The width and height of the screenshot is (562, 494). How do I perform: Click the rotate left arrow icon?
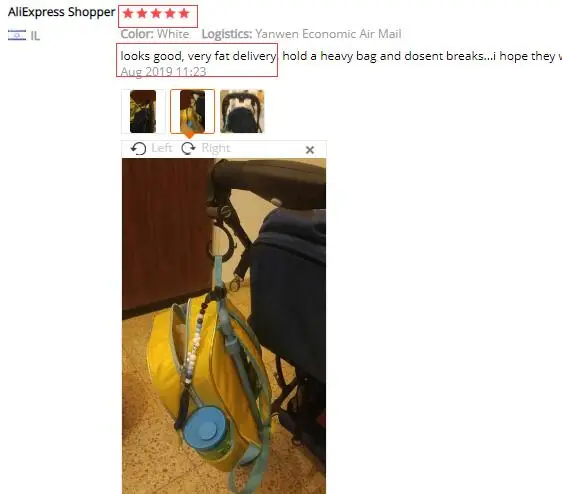click(138, 148)
